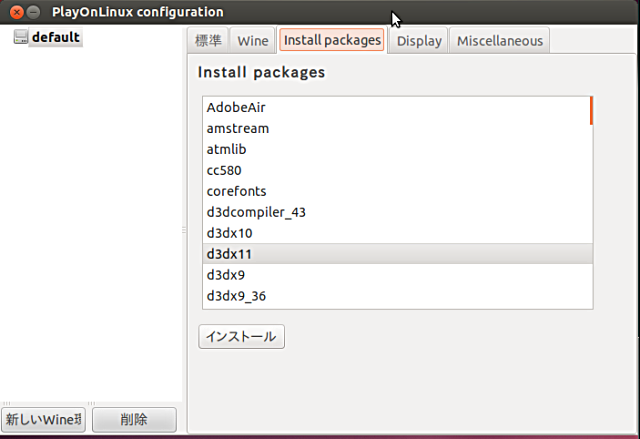Select the highlighted d3dx11 row

(398, 254)
